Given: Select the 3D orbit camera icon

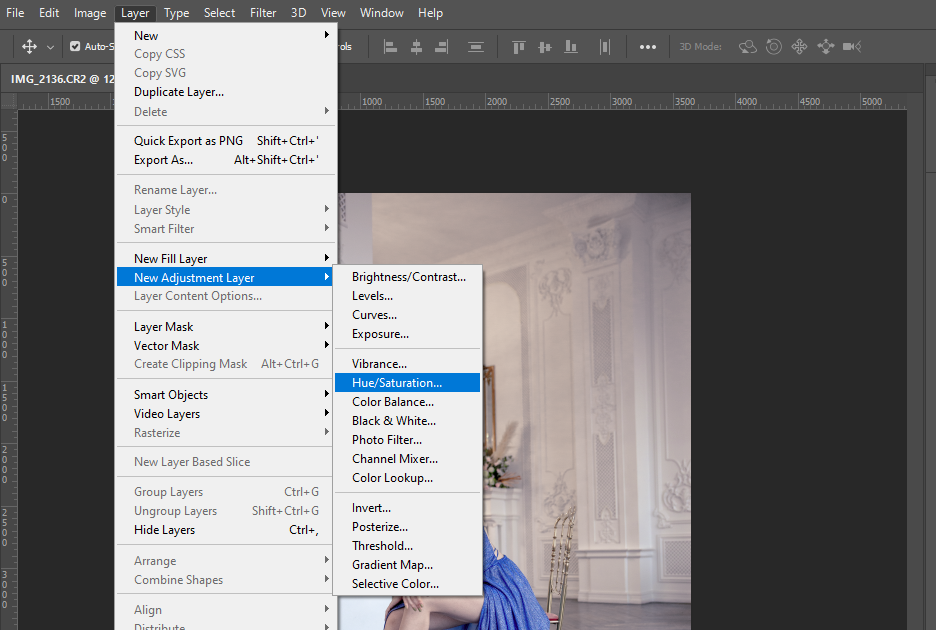Looking at the screenshot, I should (x=747, y=47).
